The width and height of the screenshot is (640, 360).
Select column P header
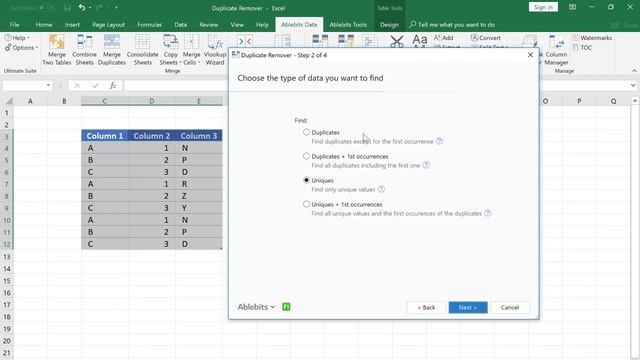click(579, 101)
